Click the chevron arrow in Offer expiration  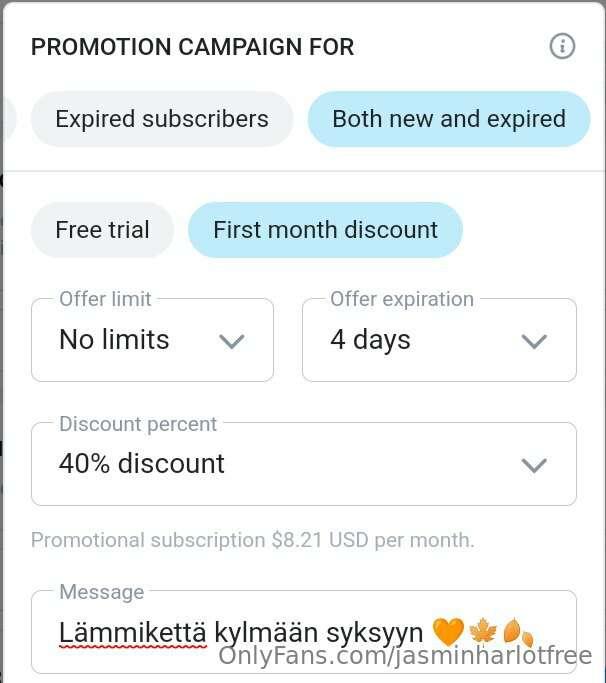pos(534,342)
